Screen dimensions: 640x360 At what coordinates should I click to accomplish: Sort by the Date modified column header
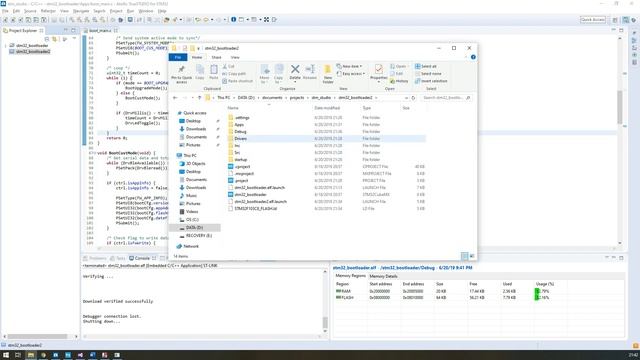(327, 108)
